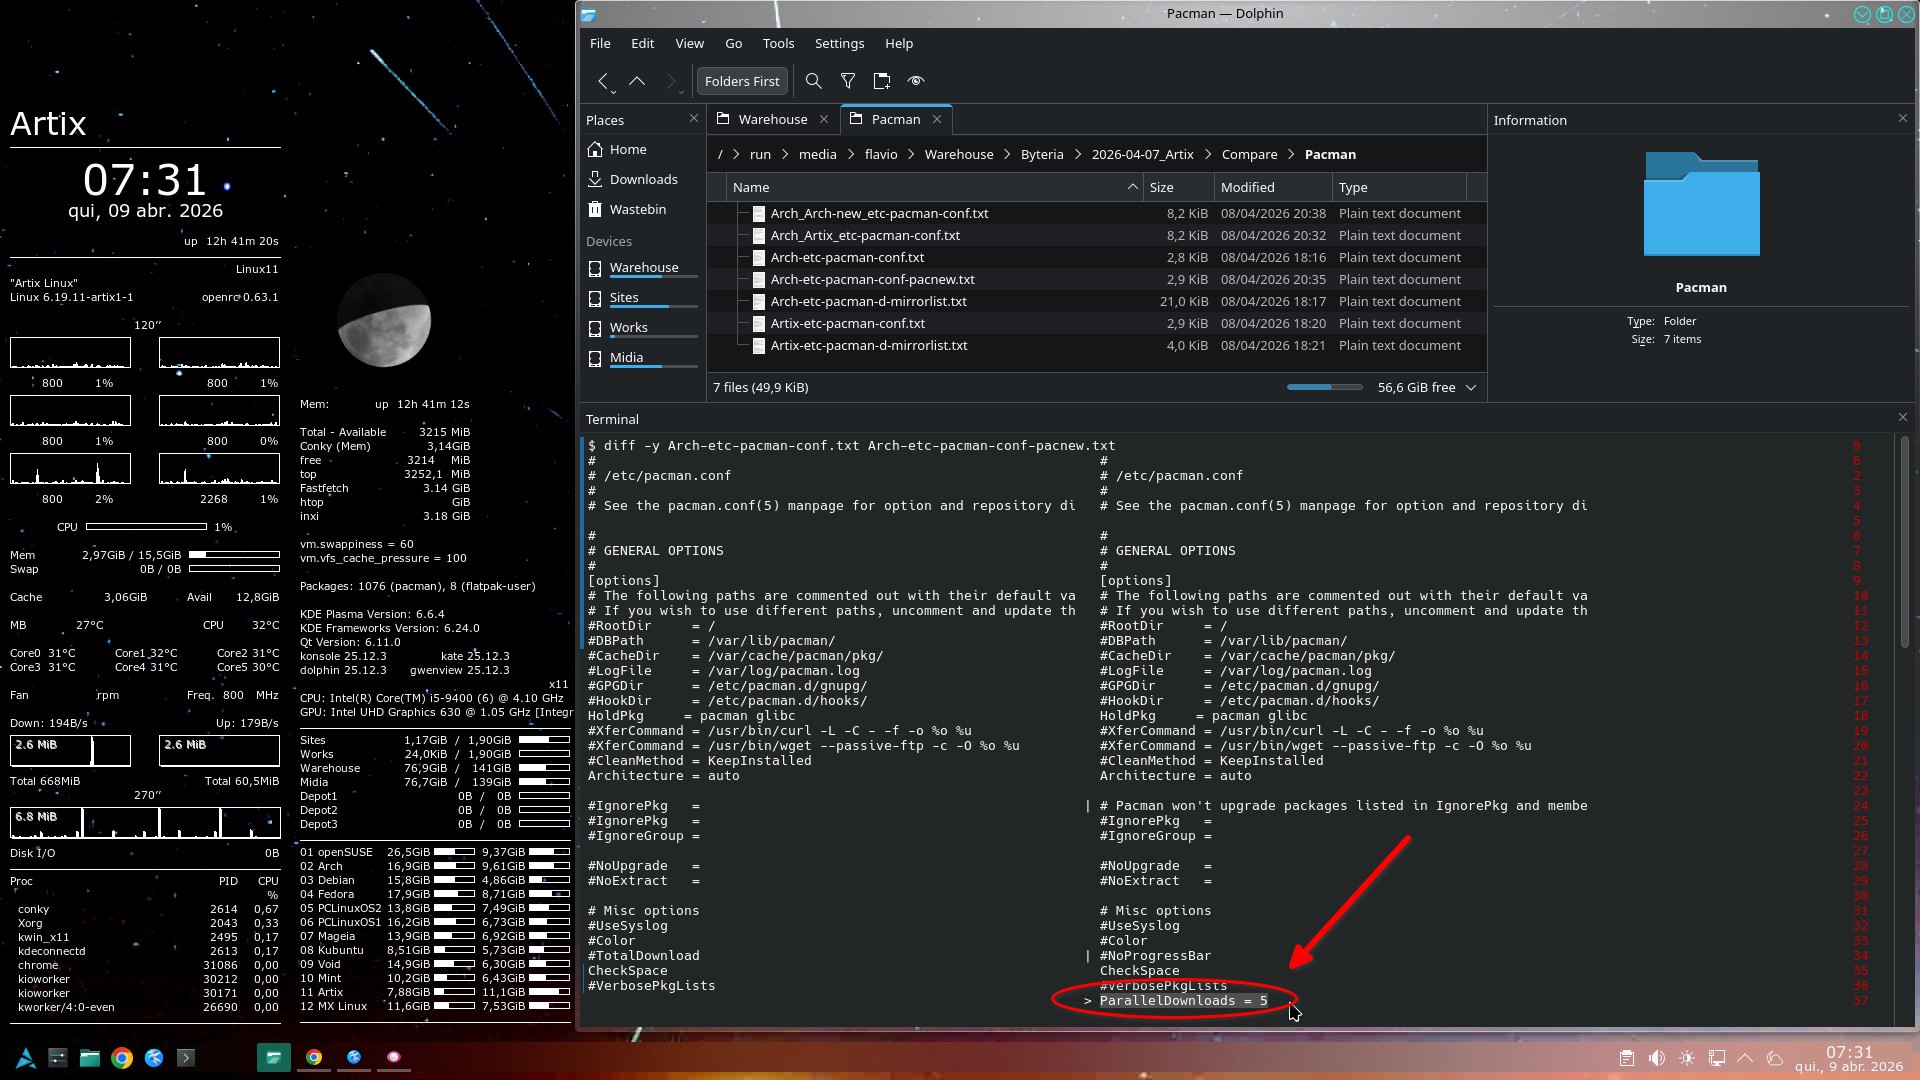
Task: Go up one folder with up arrow
Action: (637, 81)
